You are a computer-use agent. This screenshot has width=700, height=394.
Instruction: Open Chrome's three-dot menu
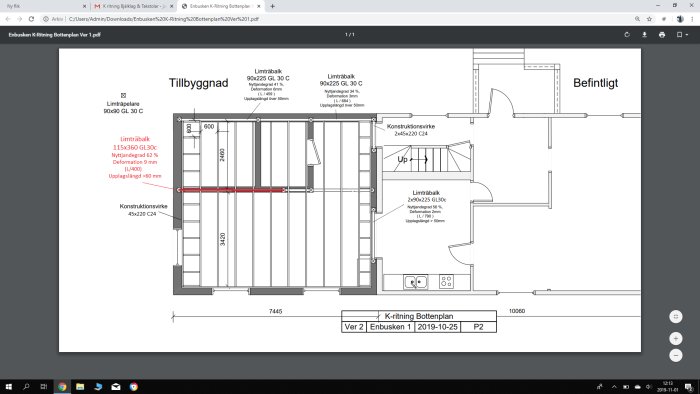tap(692, 19)
